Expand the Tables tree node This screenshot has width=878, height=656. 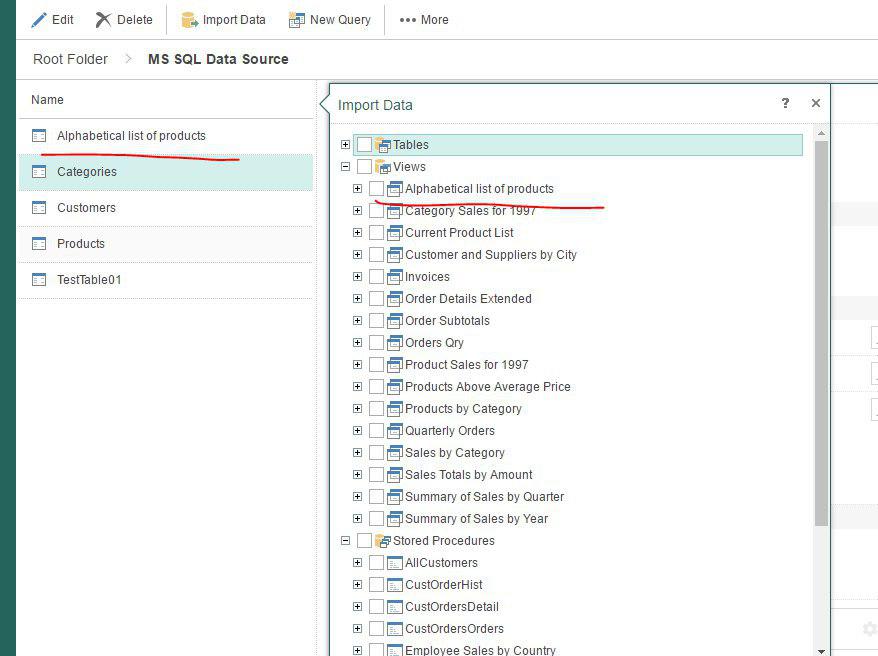[x=345, y=145]
